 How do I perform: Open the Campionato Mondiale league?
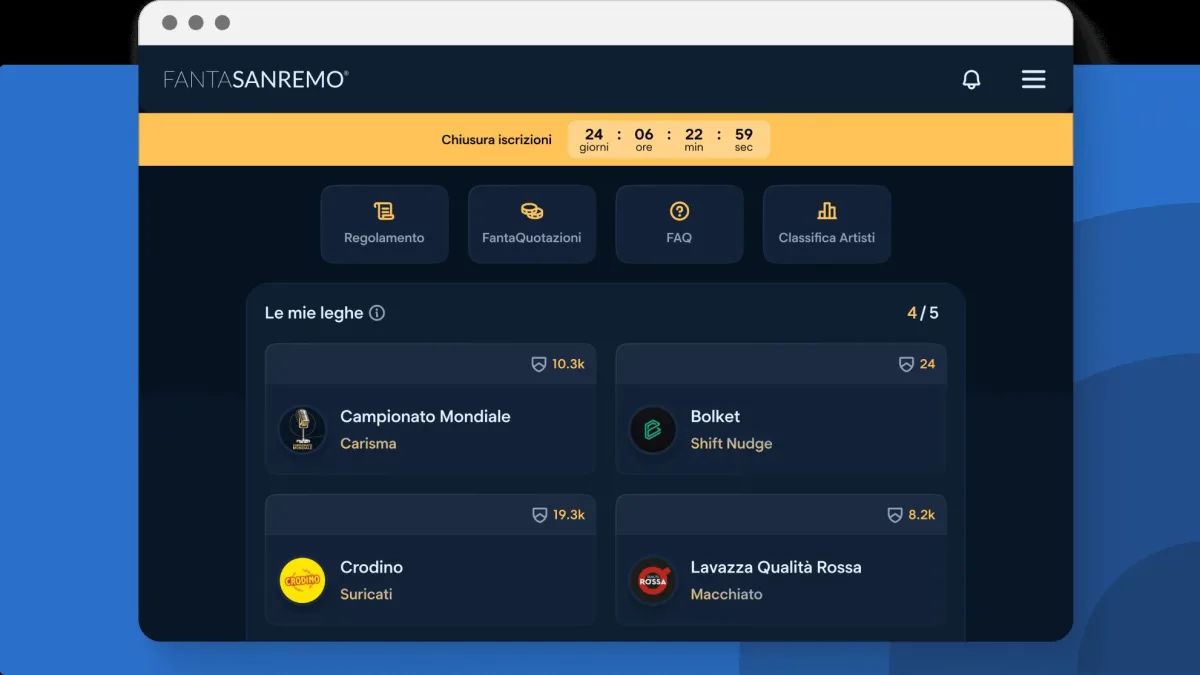(425, 417)
